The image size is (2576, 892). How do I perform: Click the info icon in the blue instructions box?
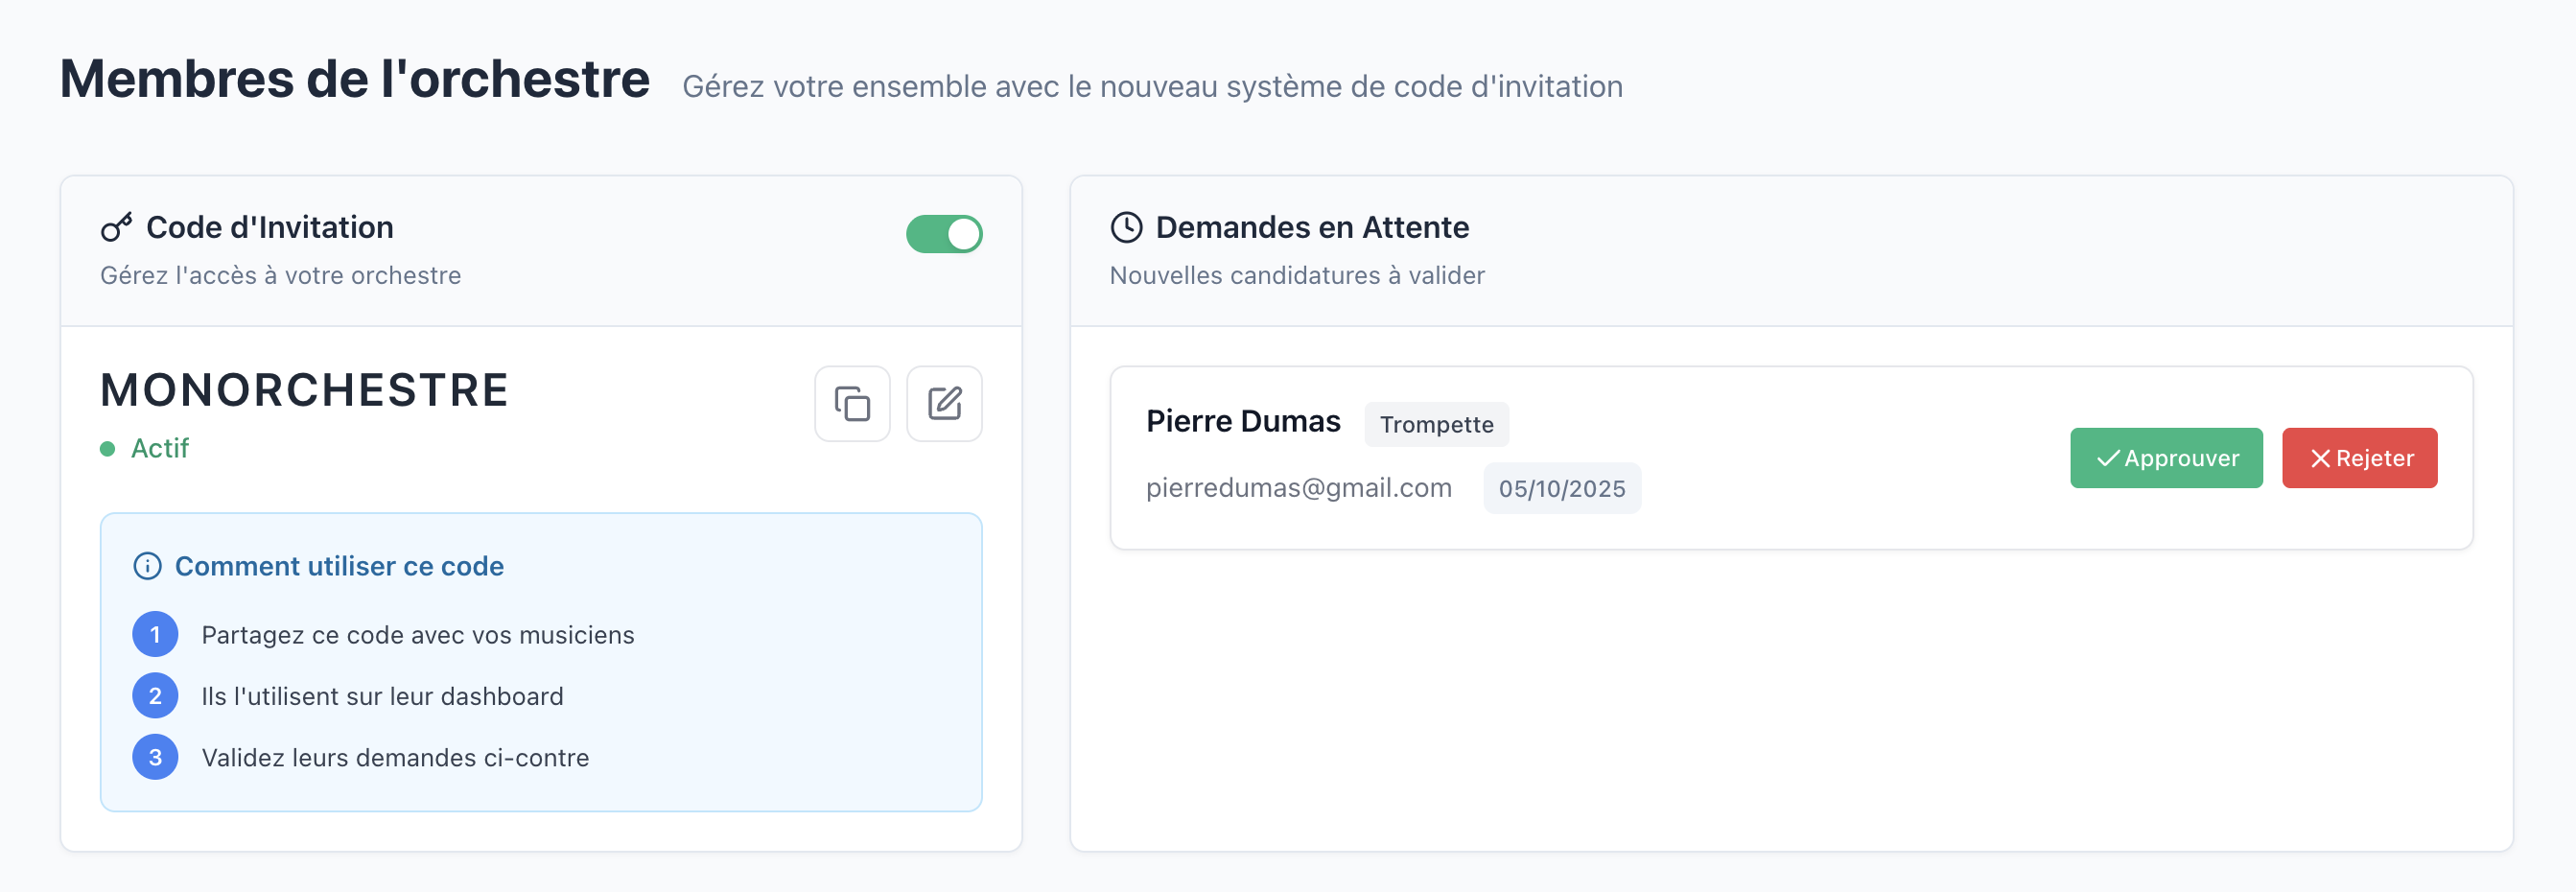tap(146, 565)
